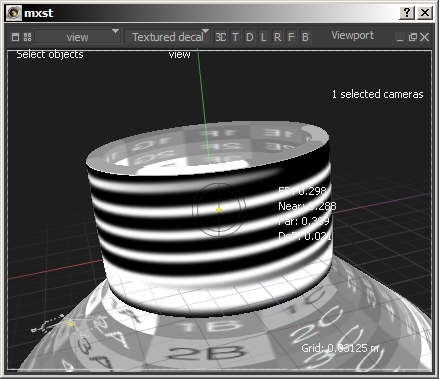Viewport: 439px width, 379px height.
Task: Click the 'DoF: 0.021' readout
Action: pos(305,236)
